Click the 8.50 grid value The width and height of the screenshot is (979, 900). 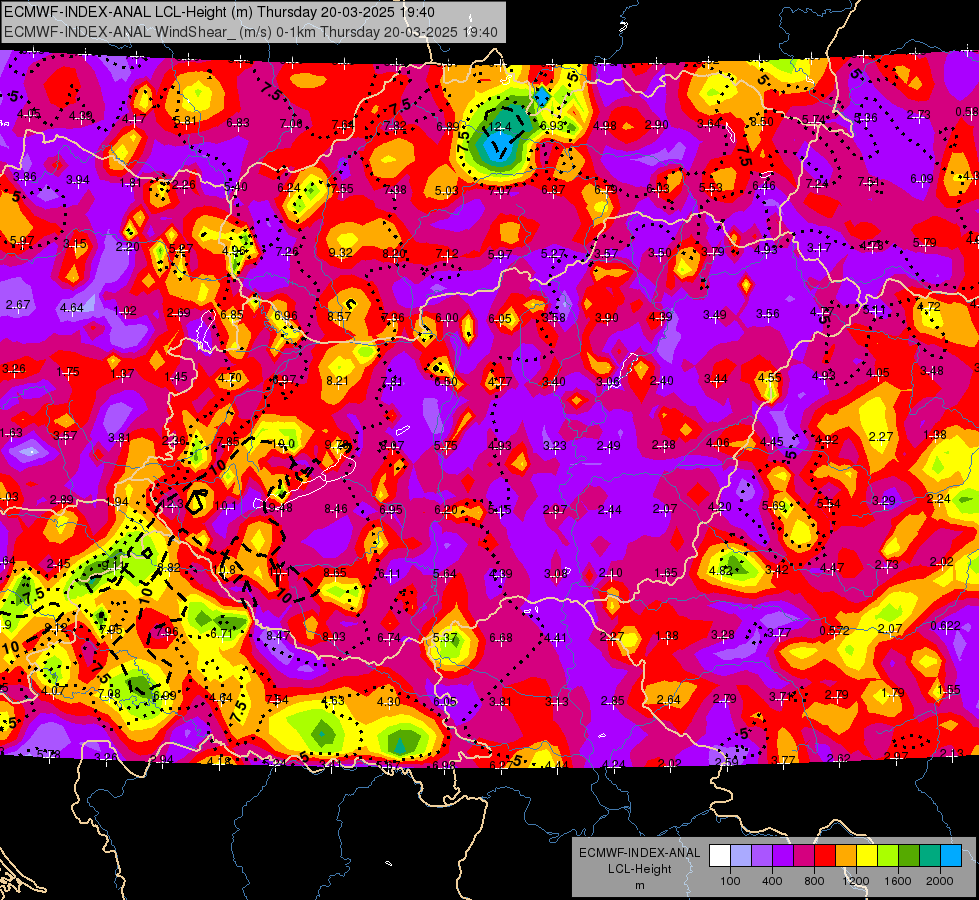(762, 122)
